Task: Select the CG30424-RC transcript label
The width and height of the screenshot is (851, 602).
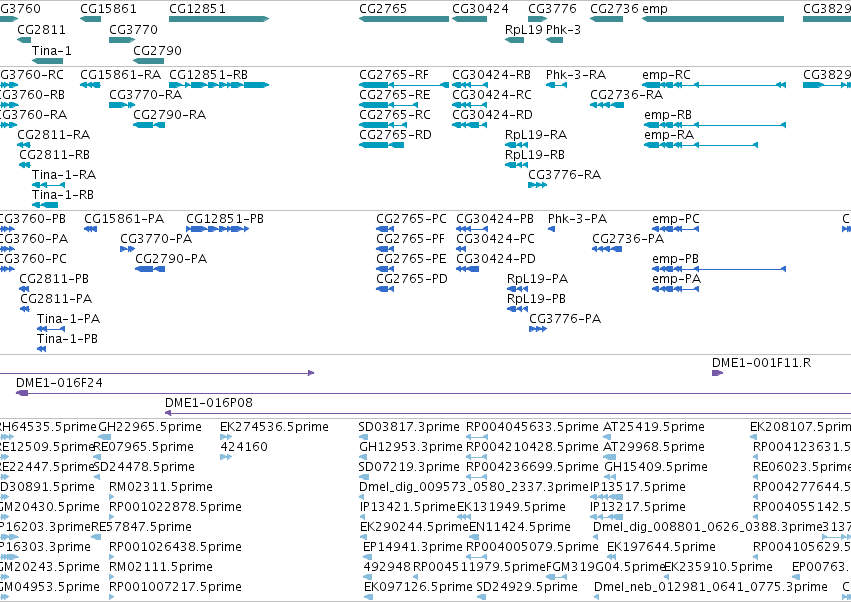Action: [492, 94]
